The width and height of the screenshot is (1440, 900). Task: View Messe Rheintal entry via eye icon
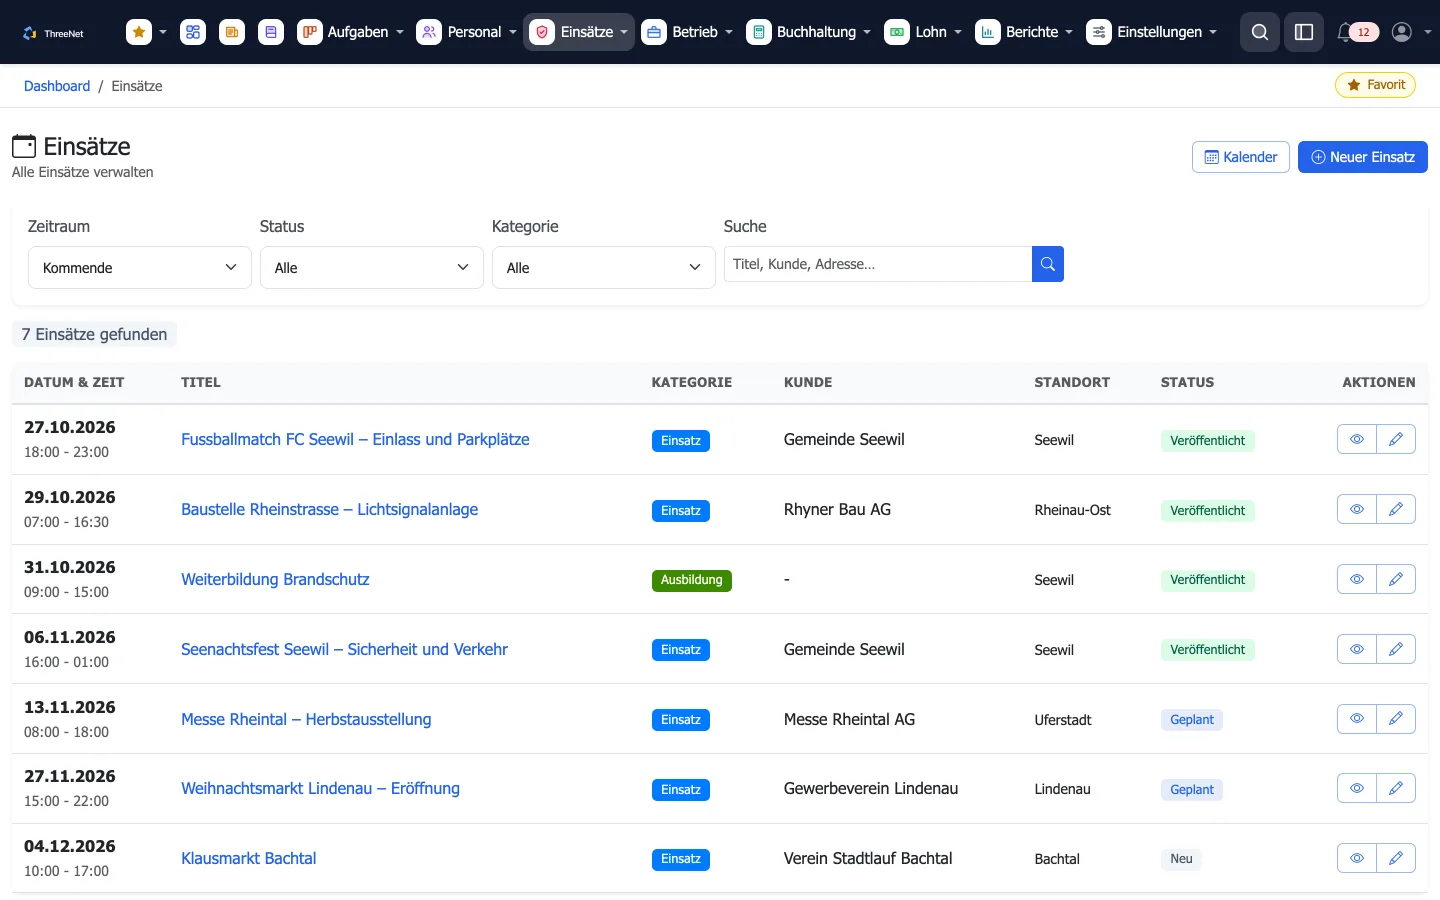click(x=1357, y=719)
